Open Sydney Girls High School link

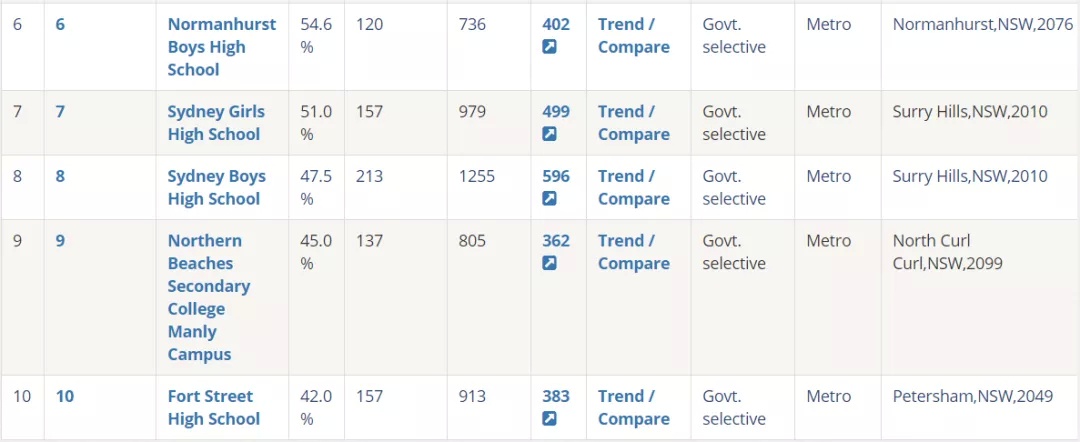[216, 123]
